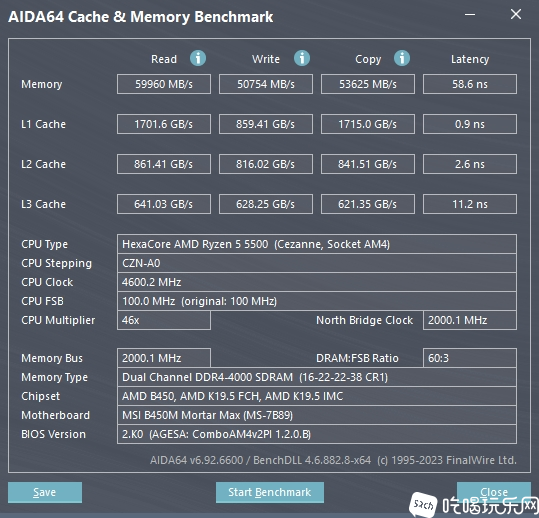
Task: Click the North Bridge Clock value field
Action: (470, 320)
